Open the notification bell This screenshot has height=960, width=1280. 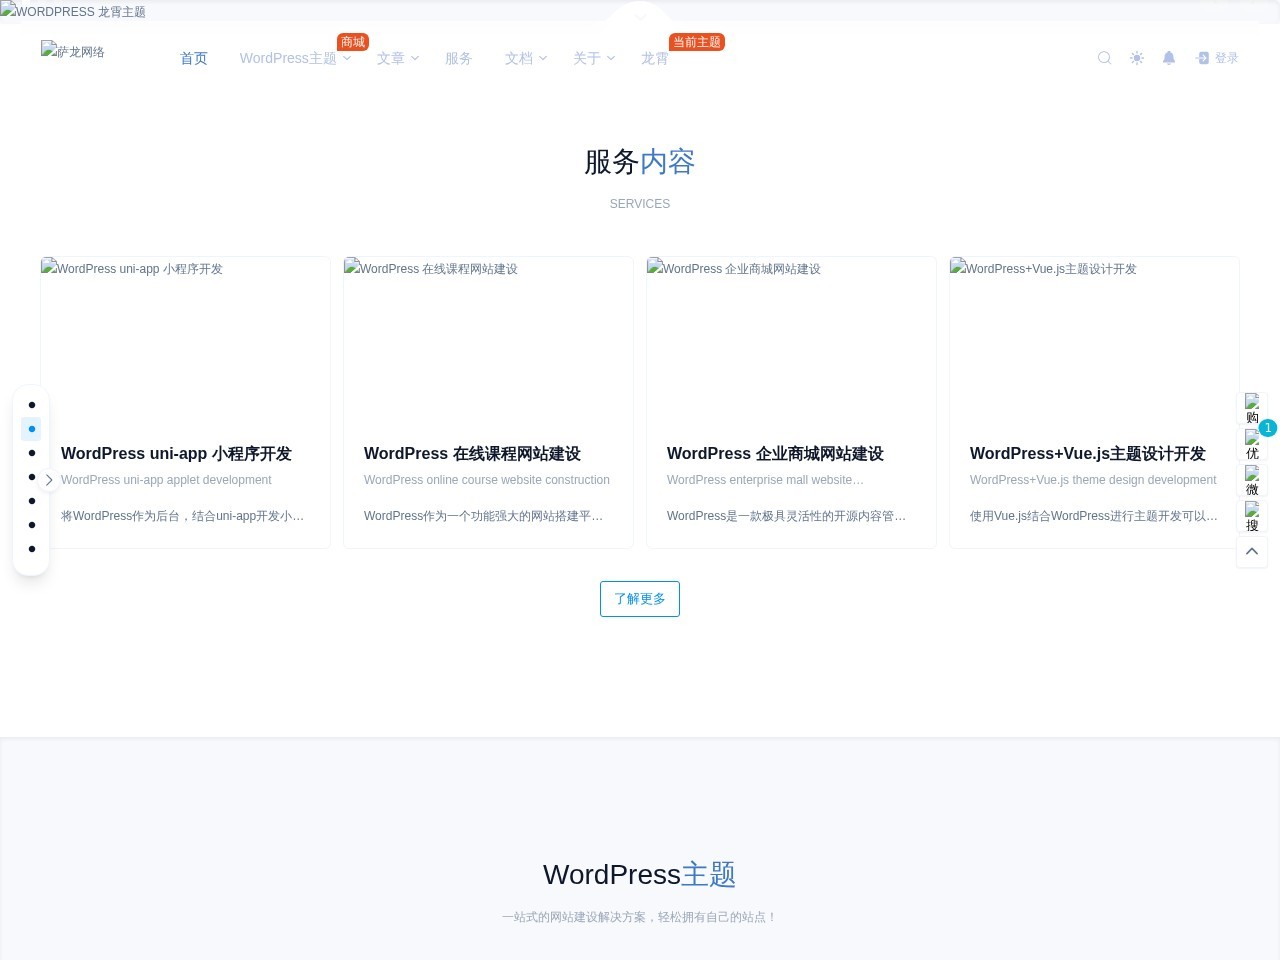pos(1168,58)
